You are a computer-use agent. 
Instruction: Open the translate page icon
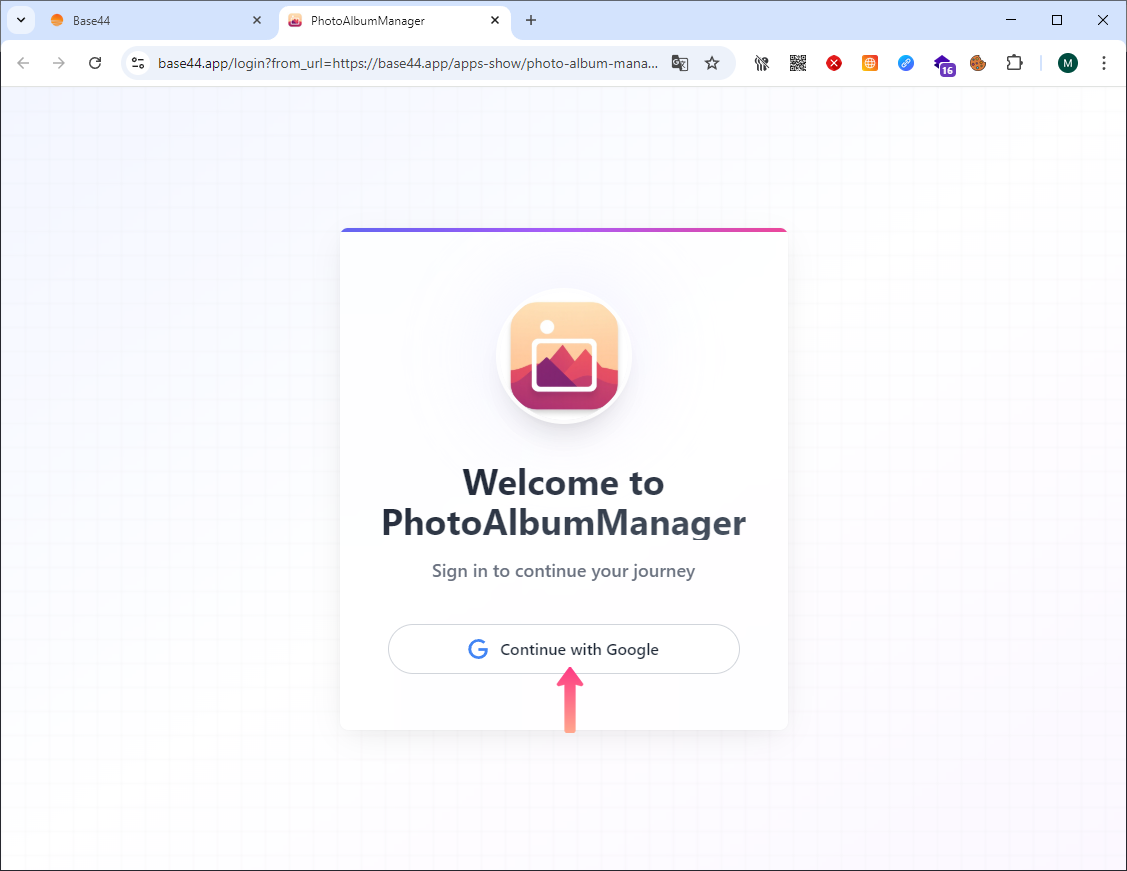(680, 63)
